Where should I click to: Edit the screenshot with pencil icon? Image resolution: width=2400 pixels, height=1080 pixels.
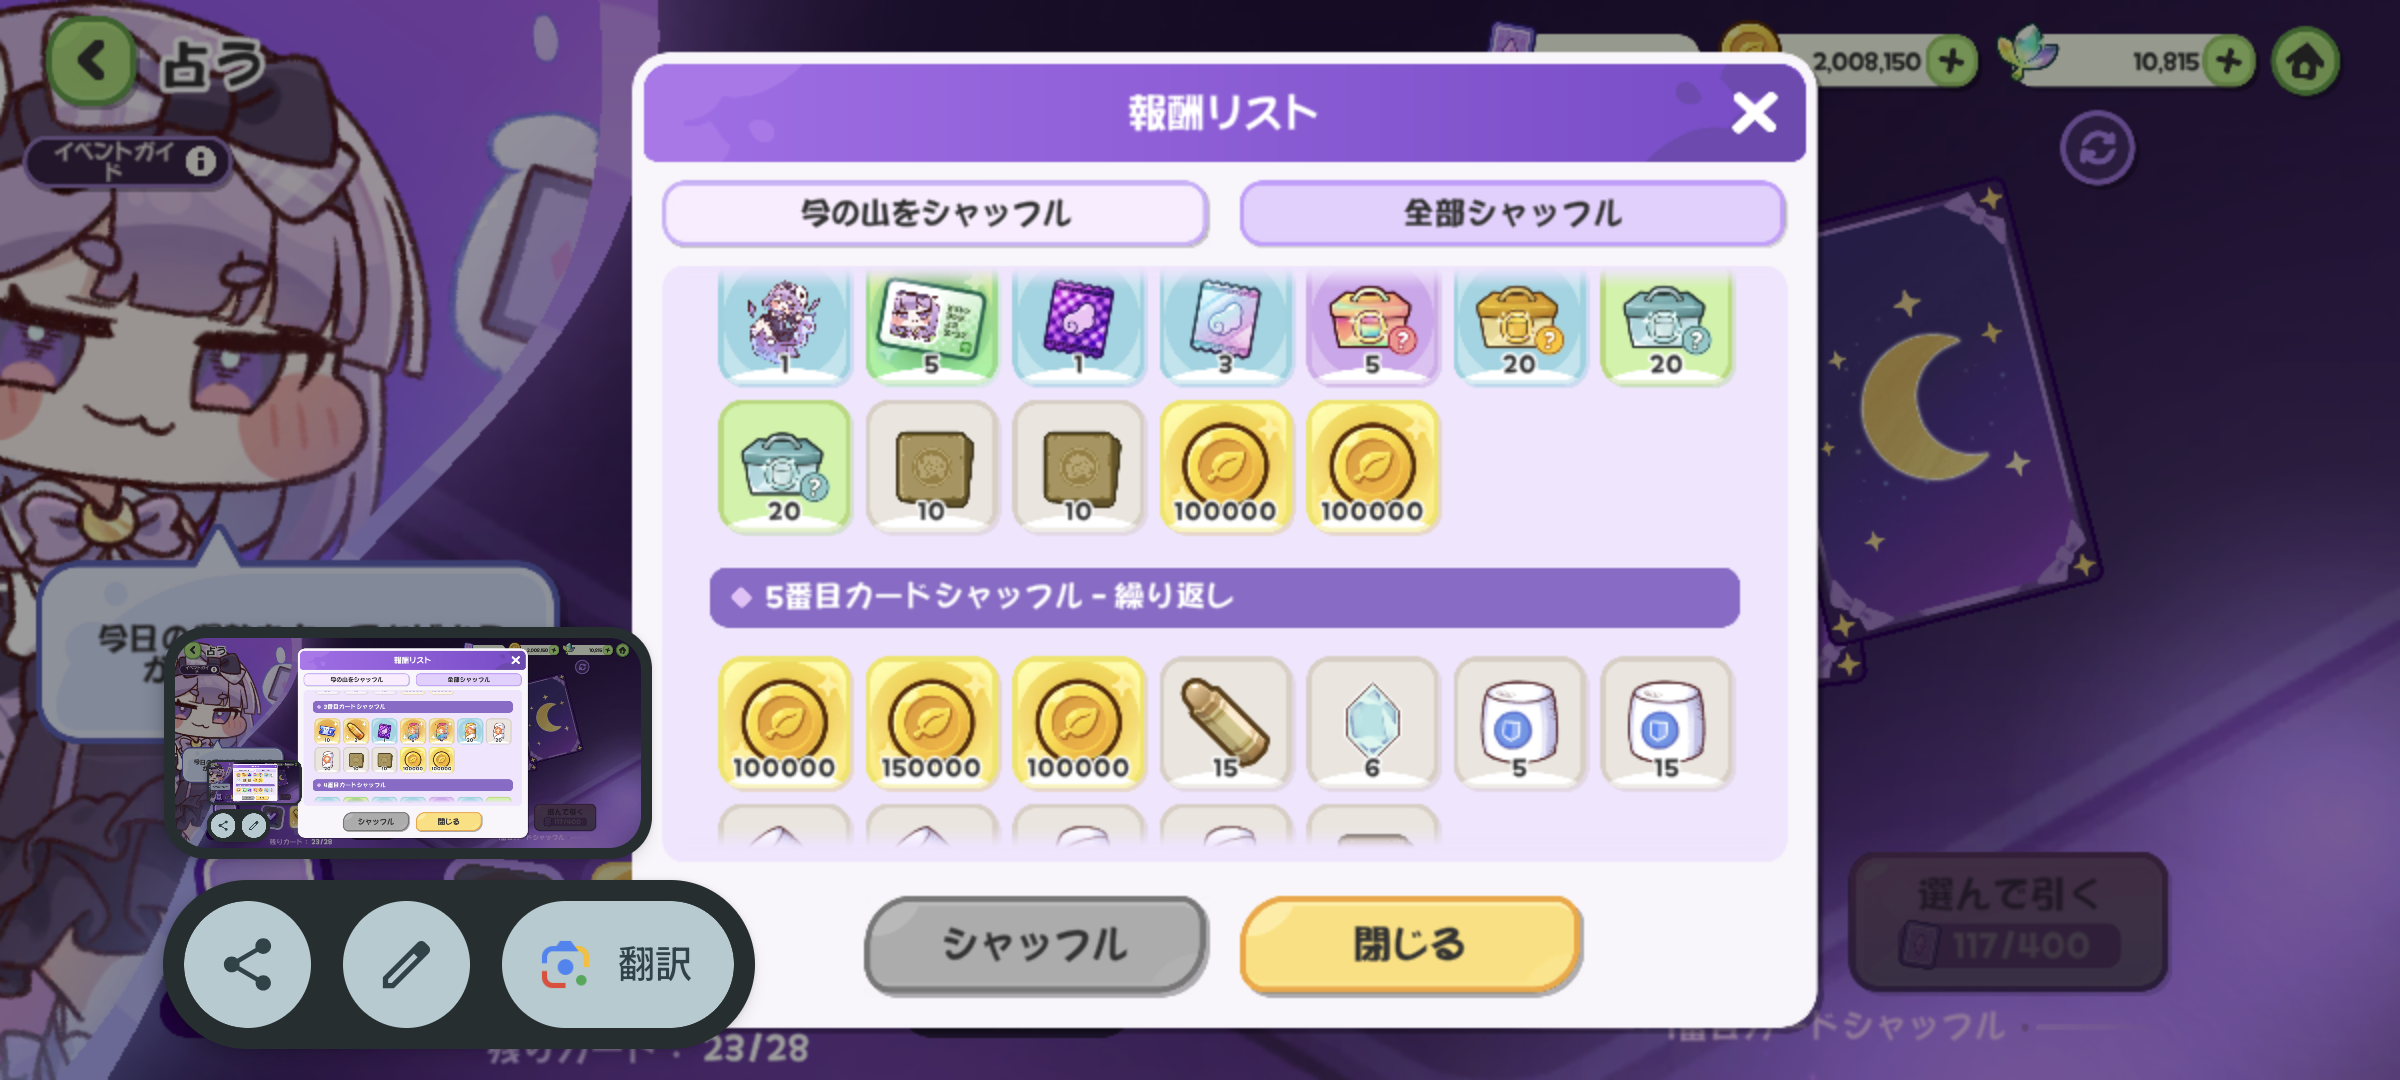point(406,964)
